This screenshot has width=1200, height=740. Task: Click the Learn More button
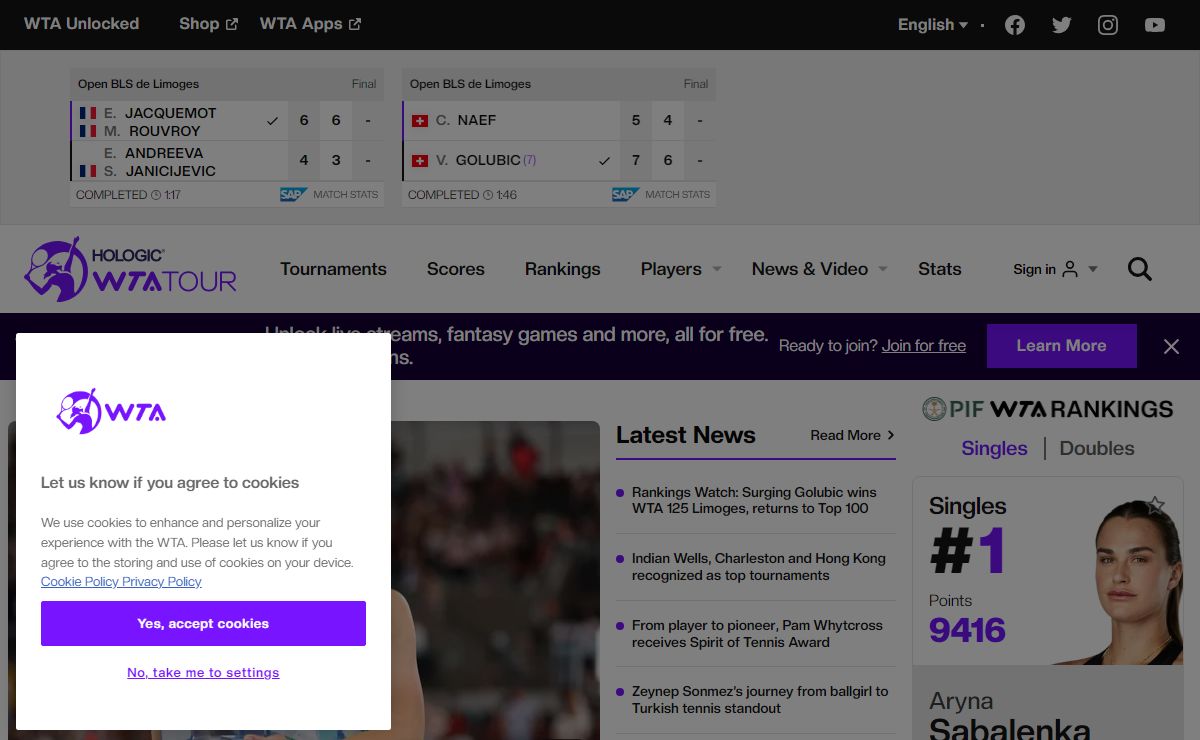click(x=1062, y=346)
